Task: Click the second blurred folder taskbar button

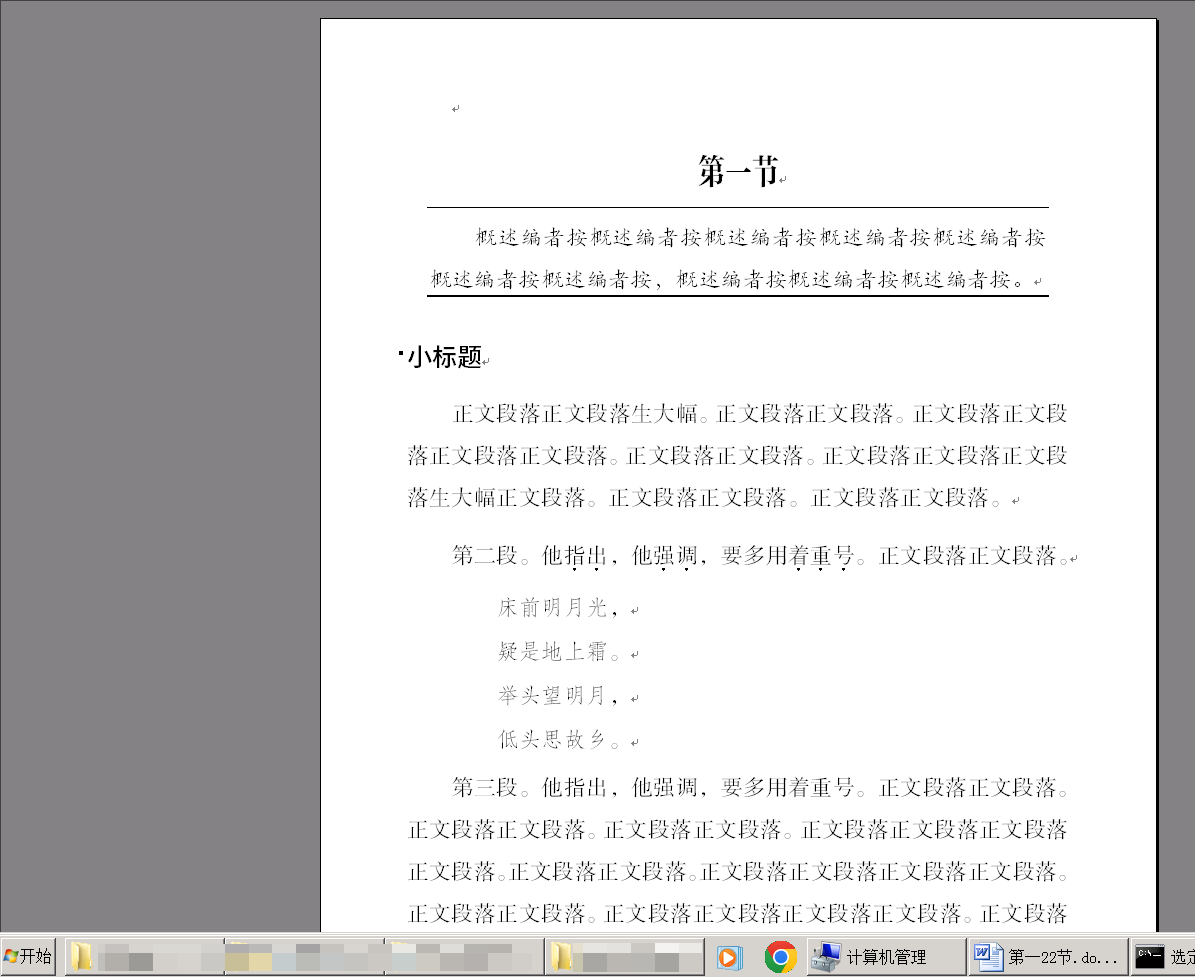Action: point(304,957)
